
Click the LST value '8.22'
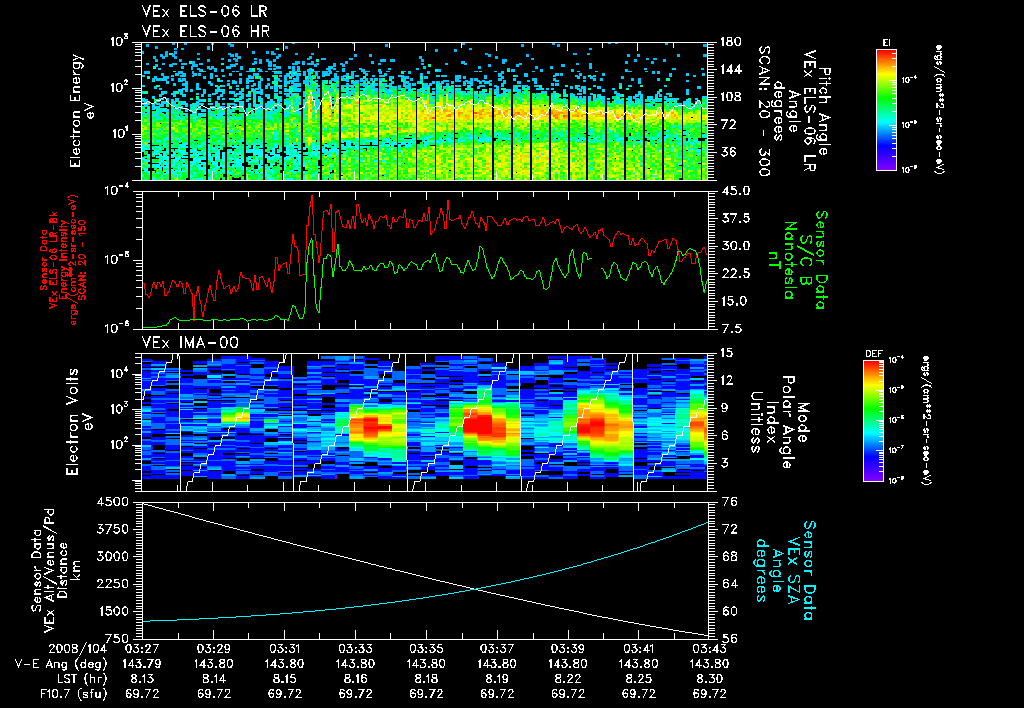(568, 679)
